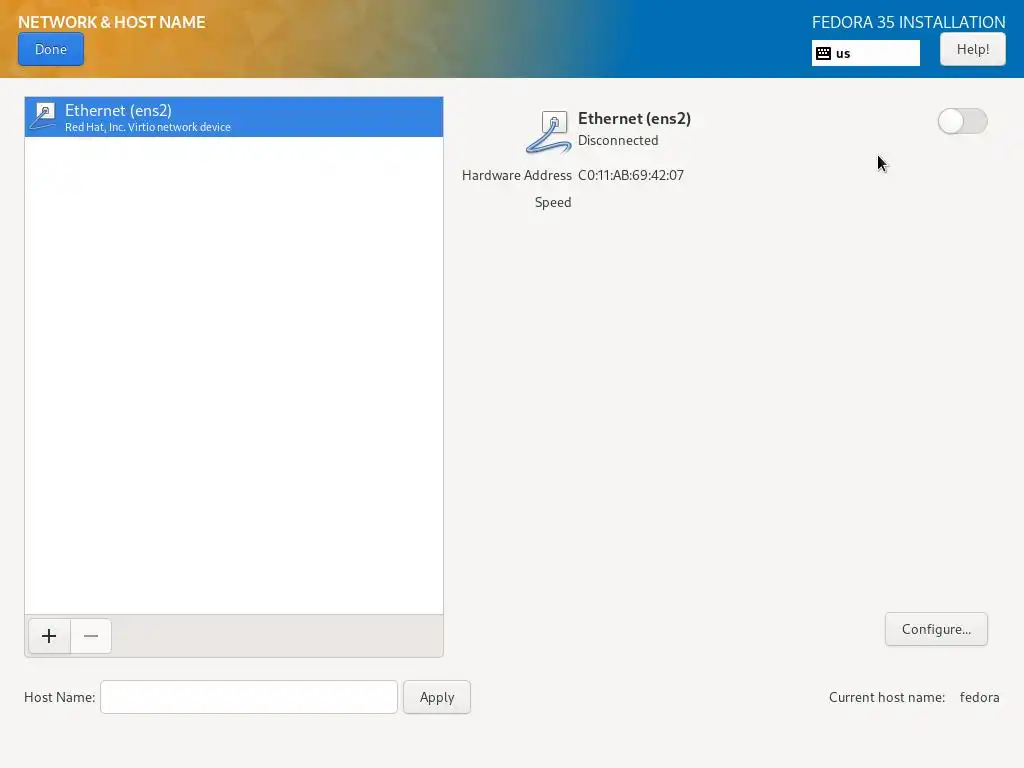
Task: Focus the Host Name input field
Action: [x=249, y=697]
